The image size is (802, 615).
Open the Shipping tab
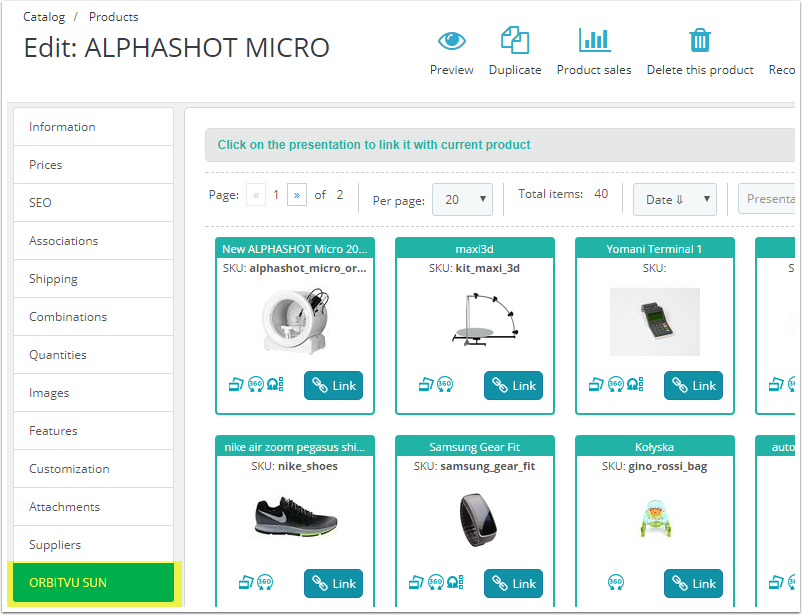tap(94, 279)
